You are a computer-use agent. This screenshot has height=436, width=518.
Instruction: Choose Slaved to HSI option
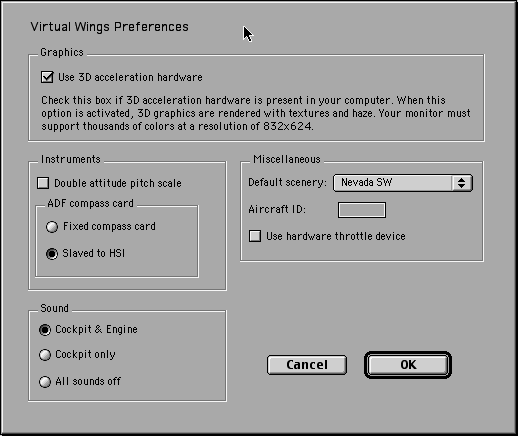[52, 254]
